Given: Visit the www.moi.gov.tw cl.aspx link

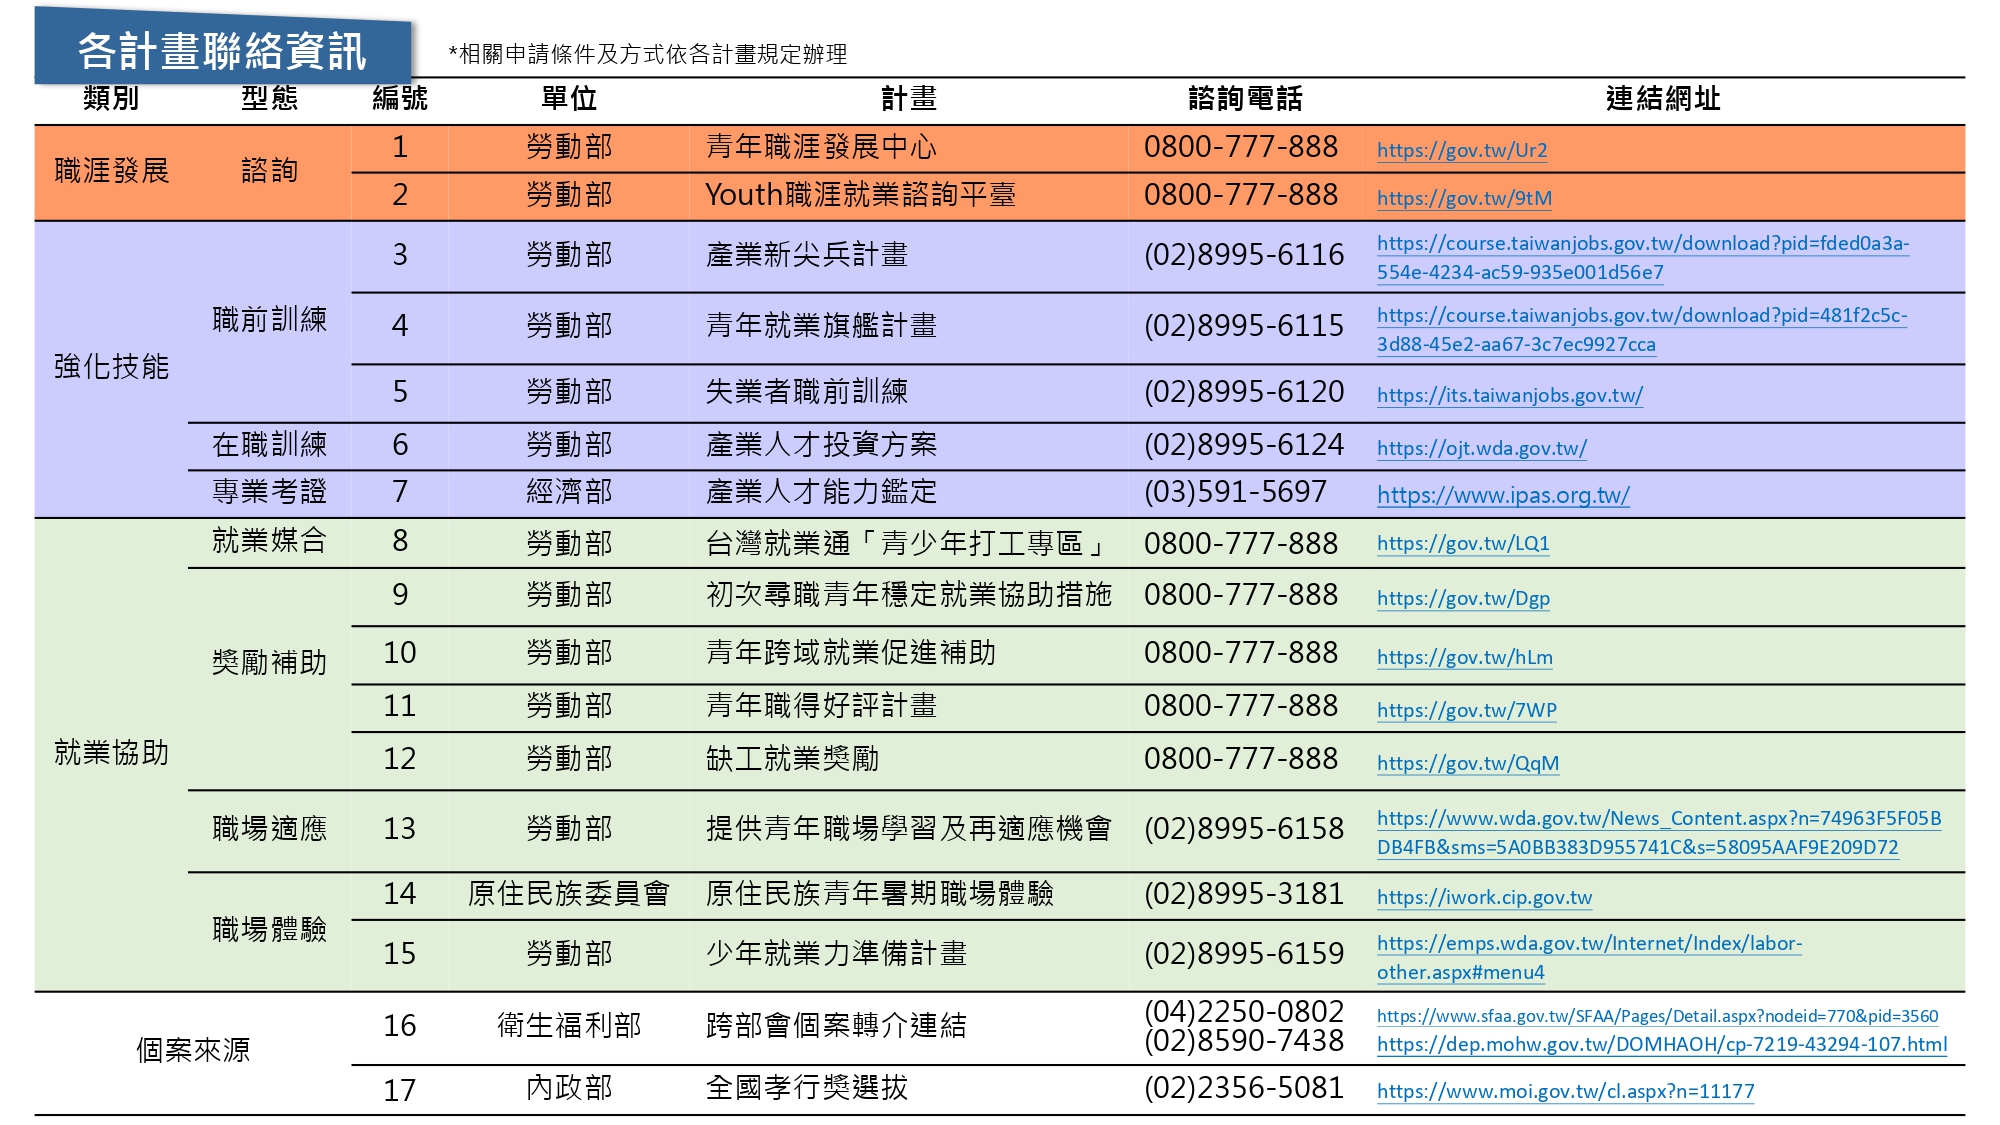Looking at the screenshot, I should pyautogui.click(x=1565, y=1091).
